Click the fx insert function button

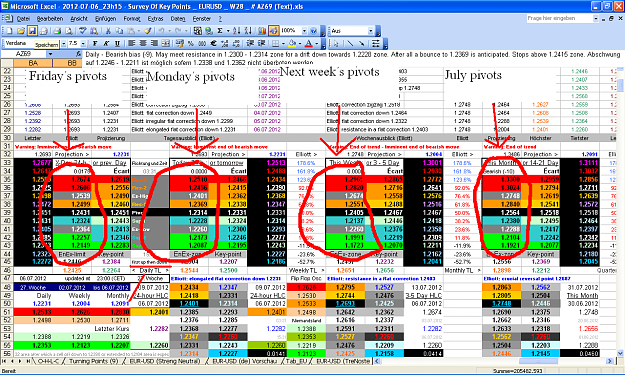(79, 54)
